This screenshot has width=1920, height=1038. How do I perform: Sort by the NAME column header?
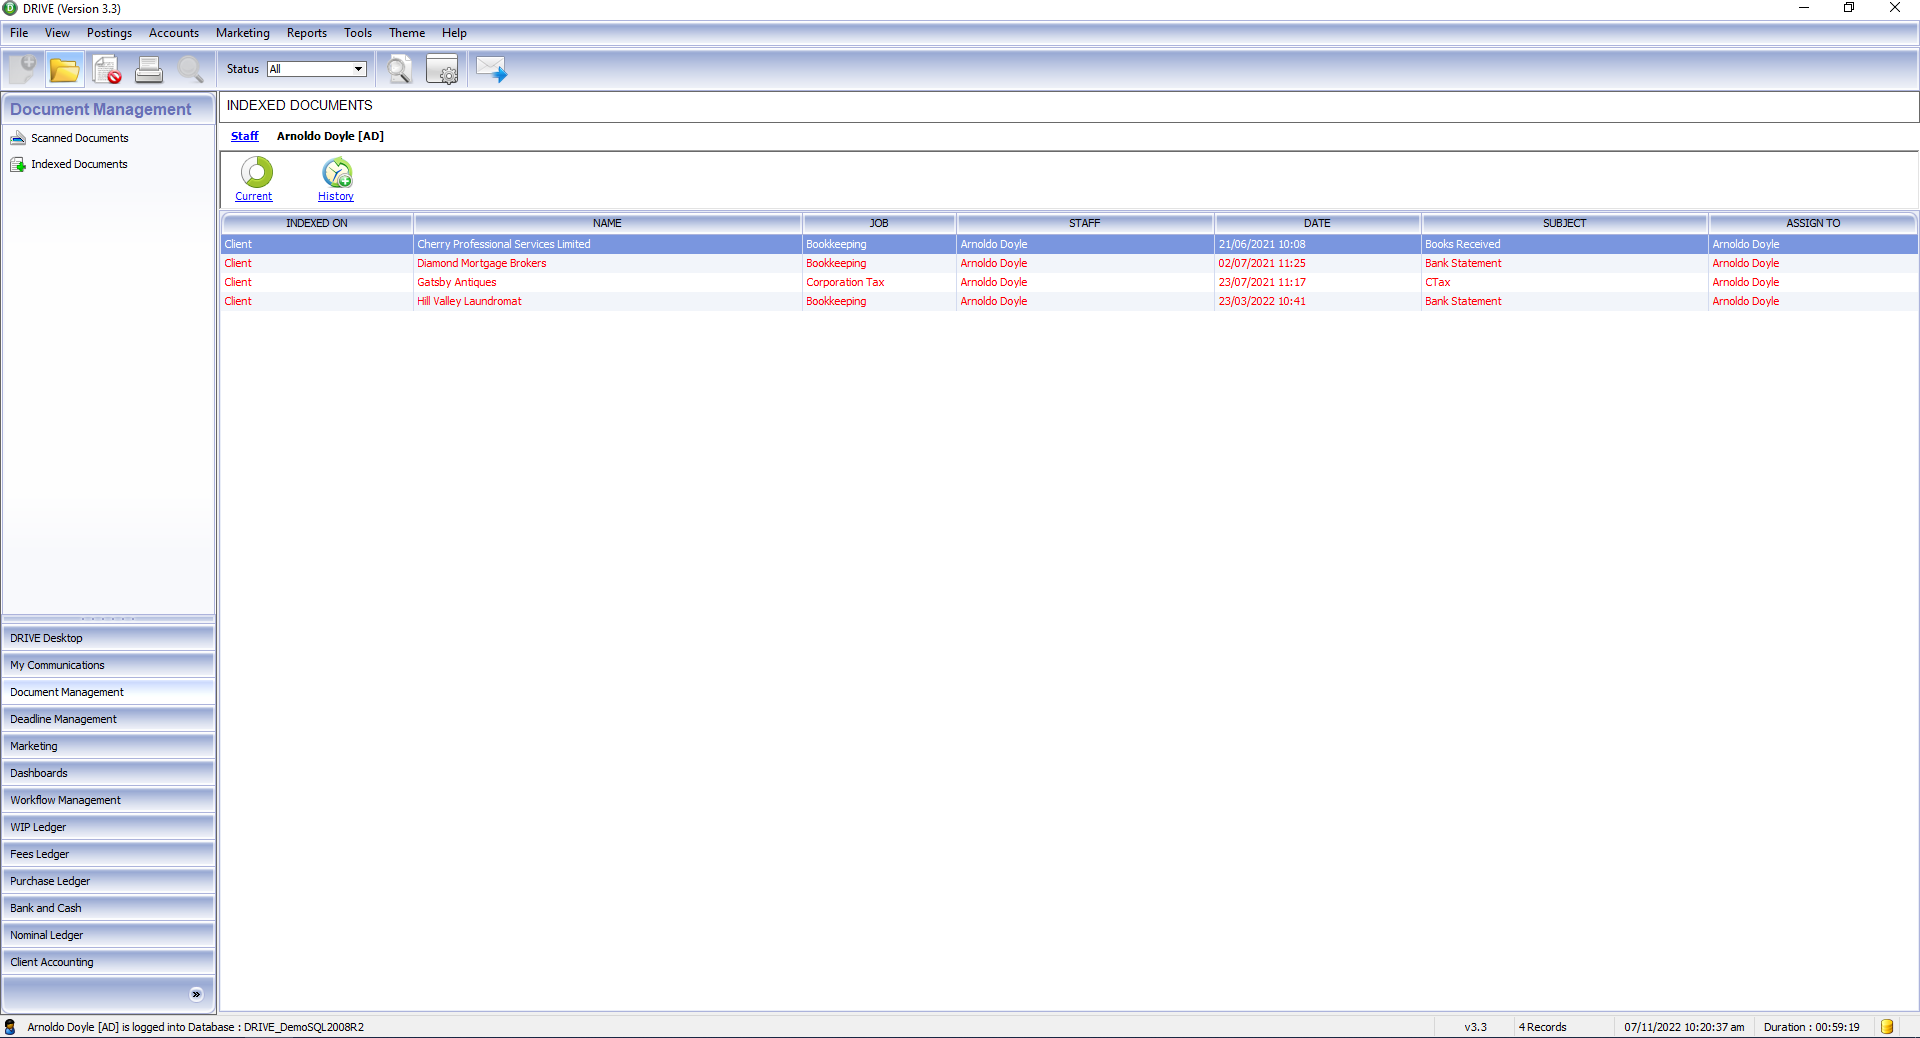point(607,223)
